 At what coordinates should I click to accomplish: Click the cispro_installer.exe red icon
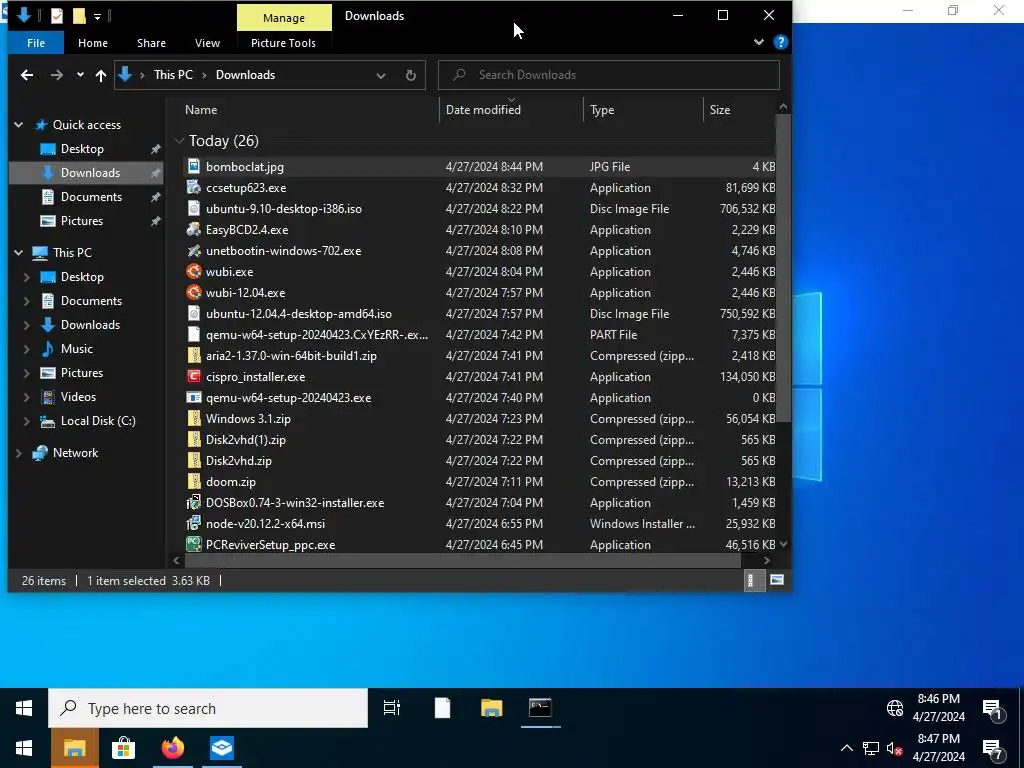[x=193, y=376]
